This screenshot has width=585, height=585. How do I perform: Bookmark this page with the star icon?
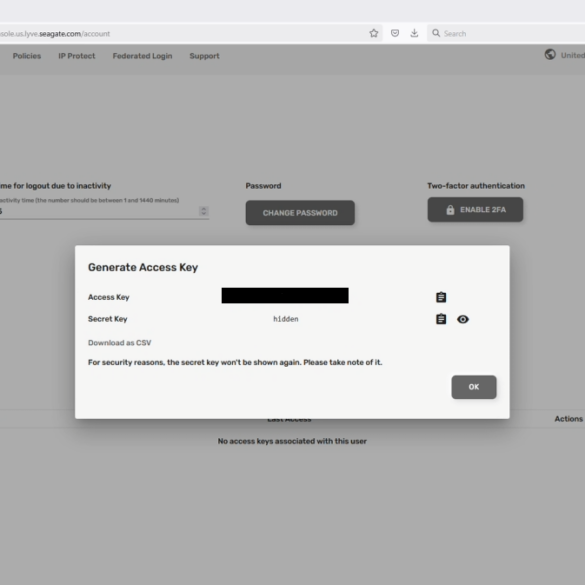click(374, 33)
